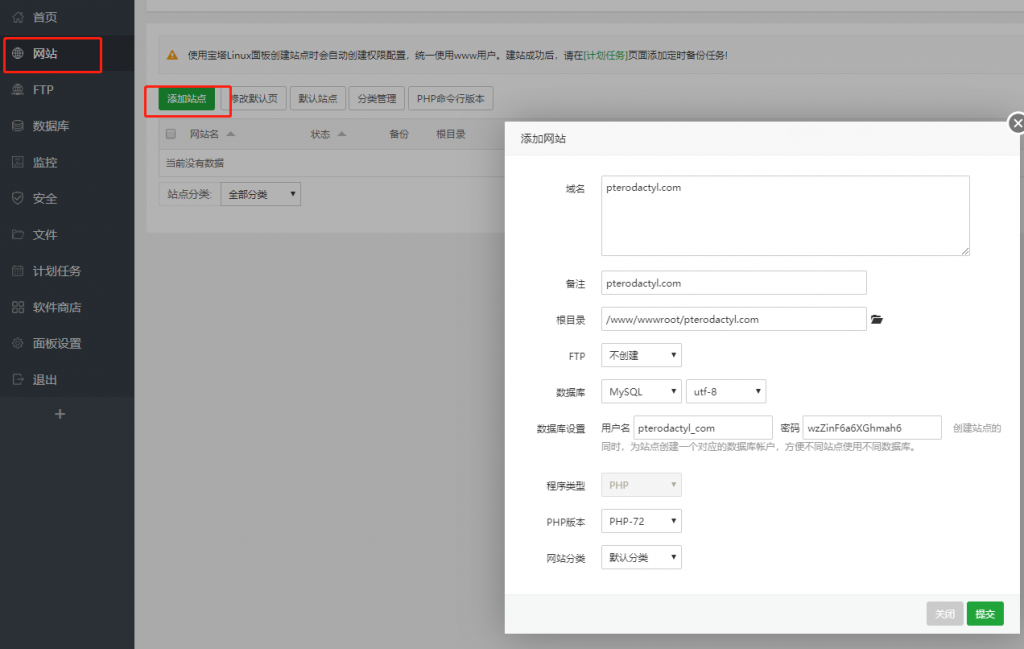
Task: Toggle the select-all checkbox in site table
Action: pos(170,134)
